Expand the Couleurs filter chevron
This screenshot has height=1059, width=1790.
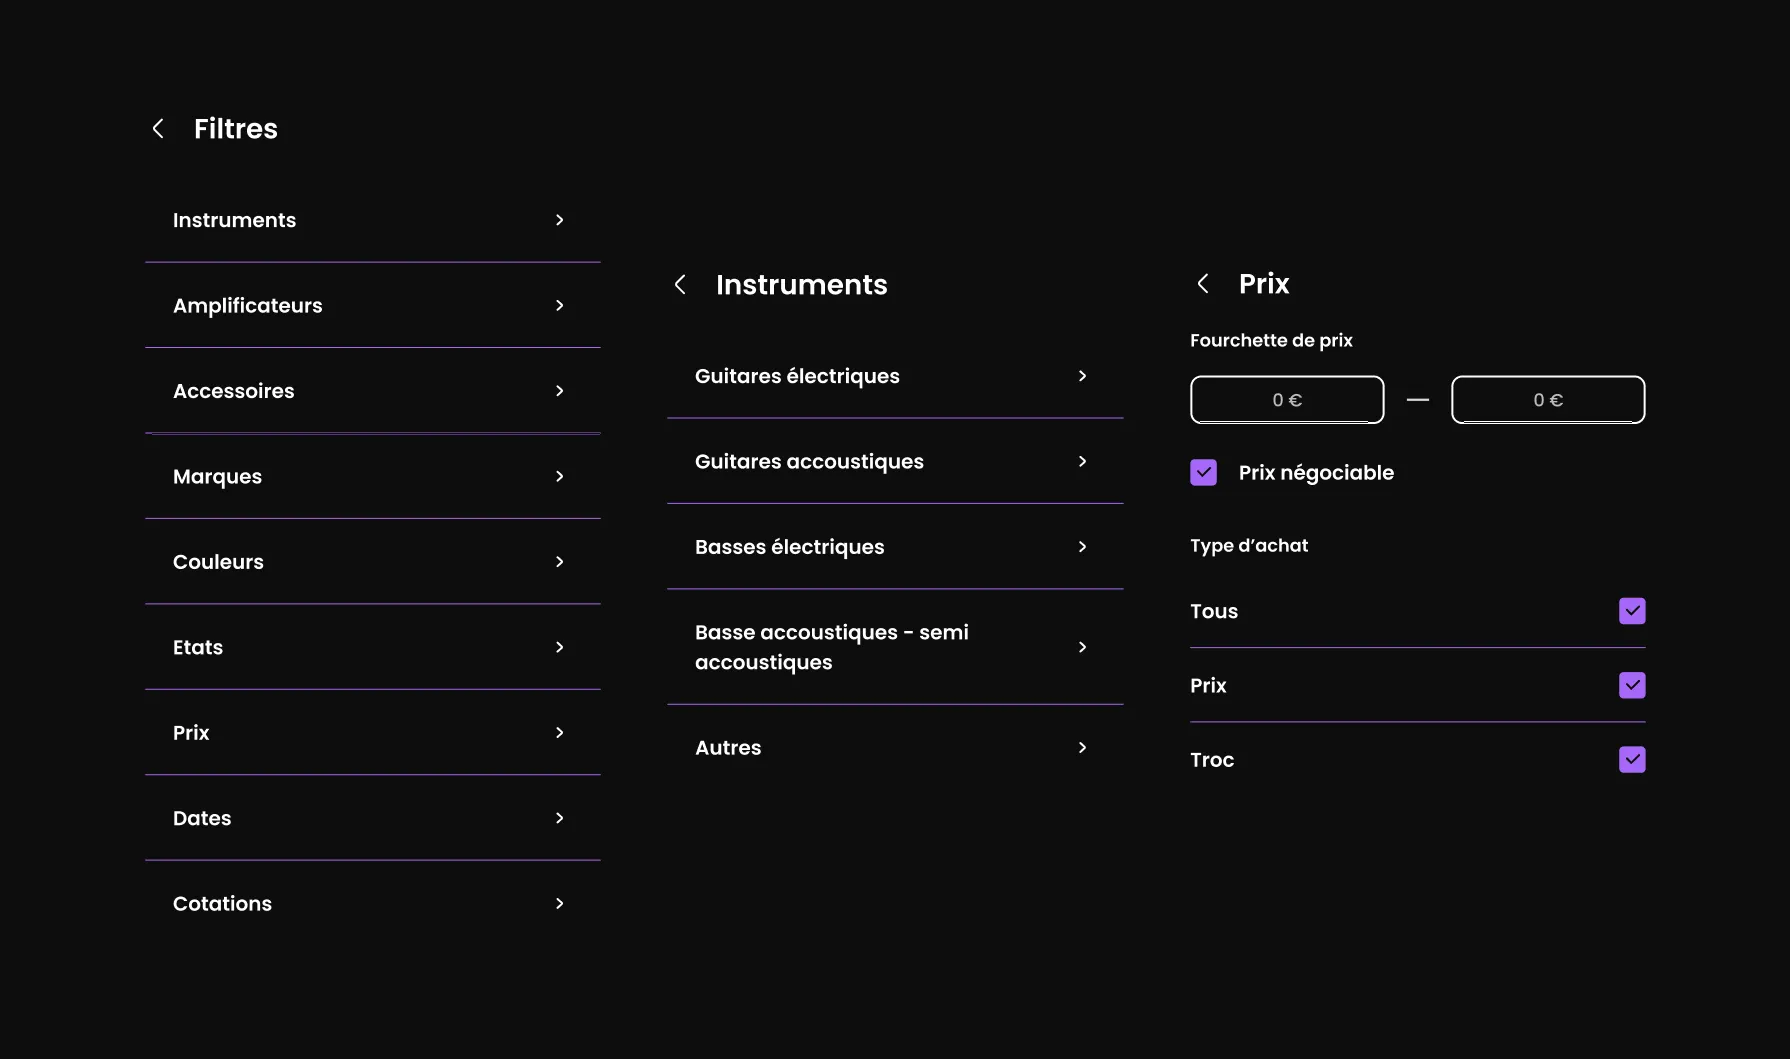[x=560, y=562]
